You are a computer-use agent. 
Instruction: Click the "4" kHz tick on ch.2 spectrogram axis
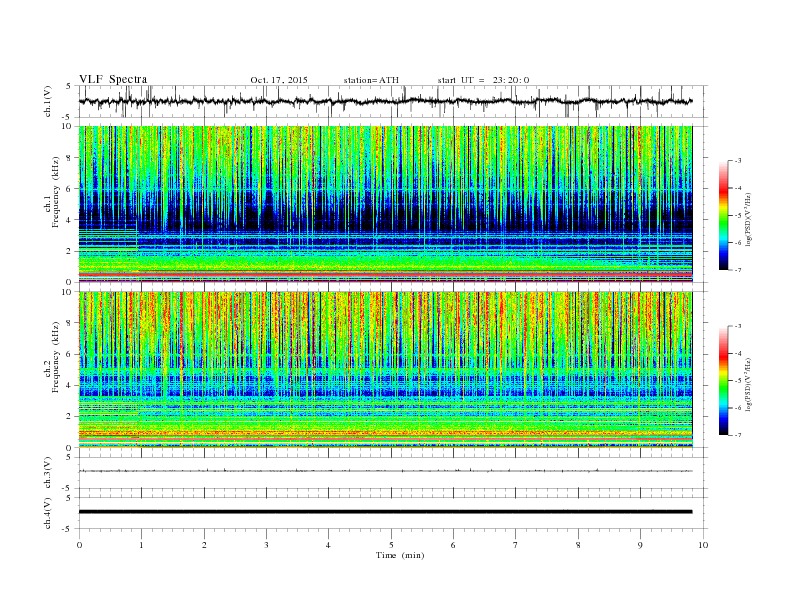pos(70,385)
